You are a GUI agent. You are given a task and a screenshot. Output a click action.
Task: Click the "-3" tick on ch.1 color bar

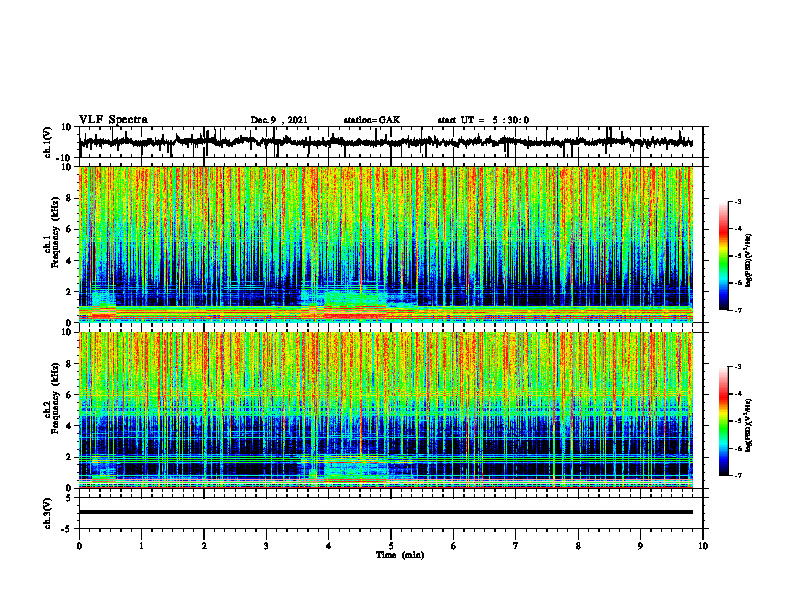[x=738, y=201]
